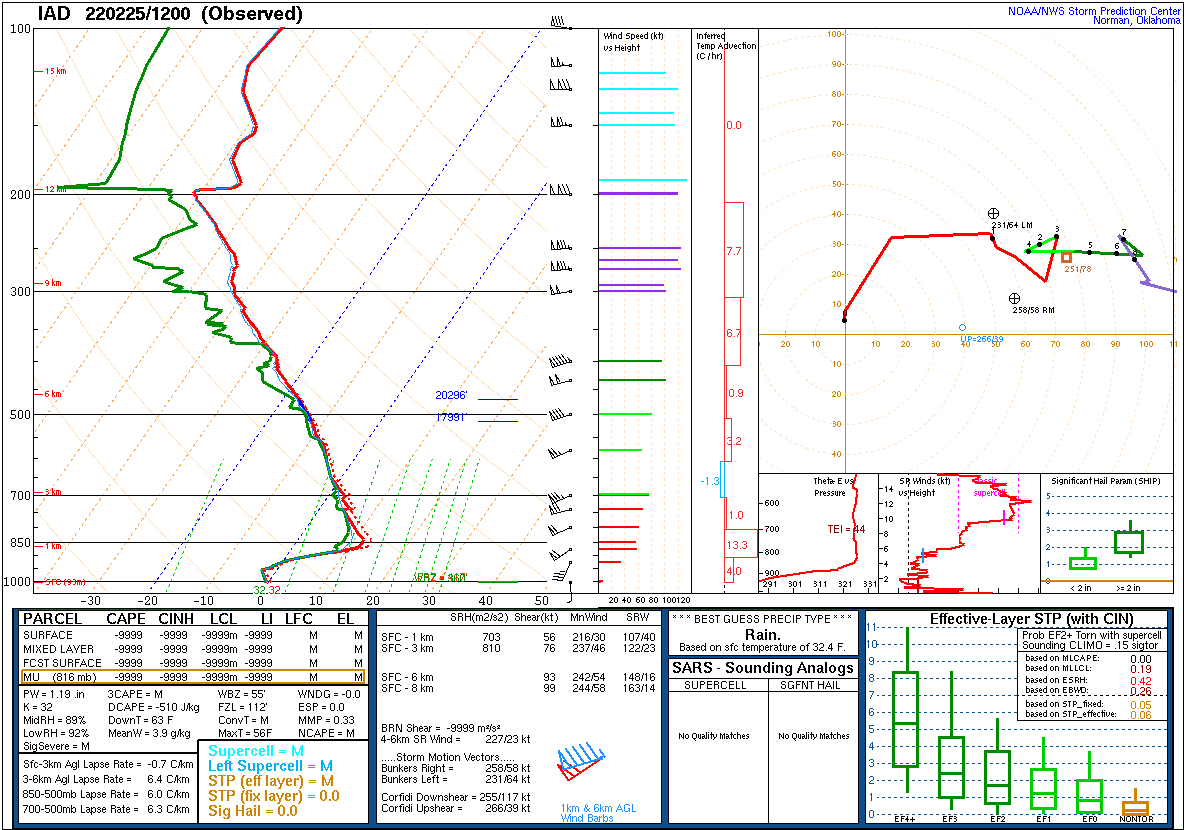The width and height of the screenshot is (1186, 830).
Task: Click the 'MMP = 0.33' value
Action: tap(326, 720)
